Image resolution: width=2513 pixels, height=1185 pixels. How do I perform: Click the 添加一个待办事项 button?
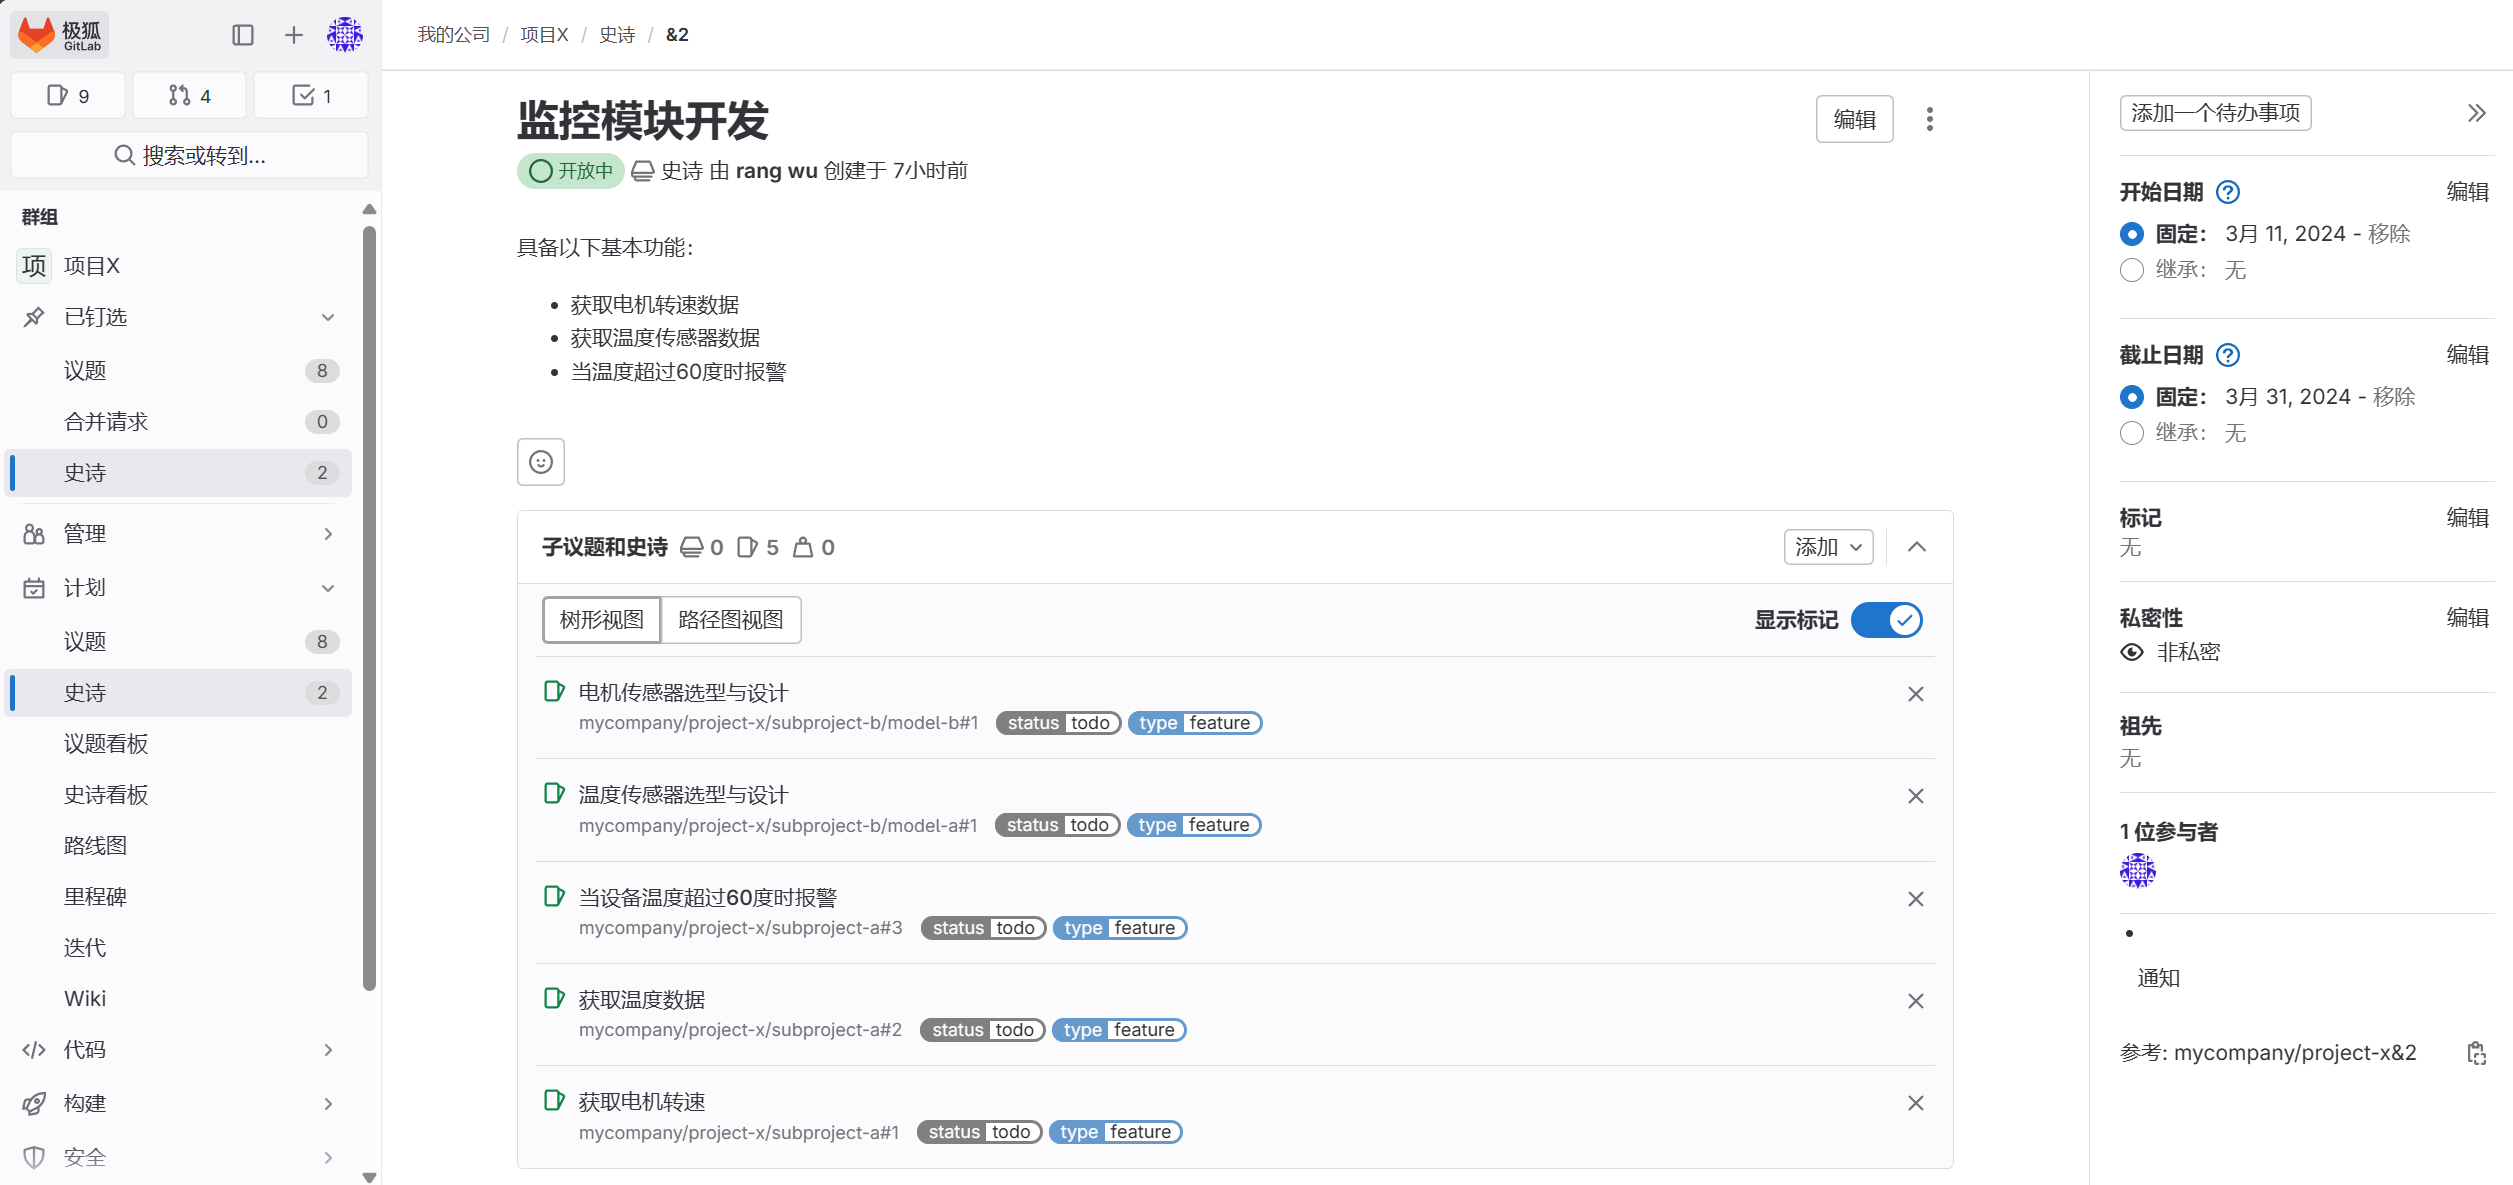tap(2215, 113)
